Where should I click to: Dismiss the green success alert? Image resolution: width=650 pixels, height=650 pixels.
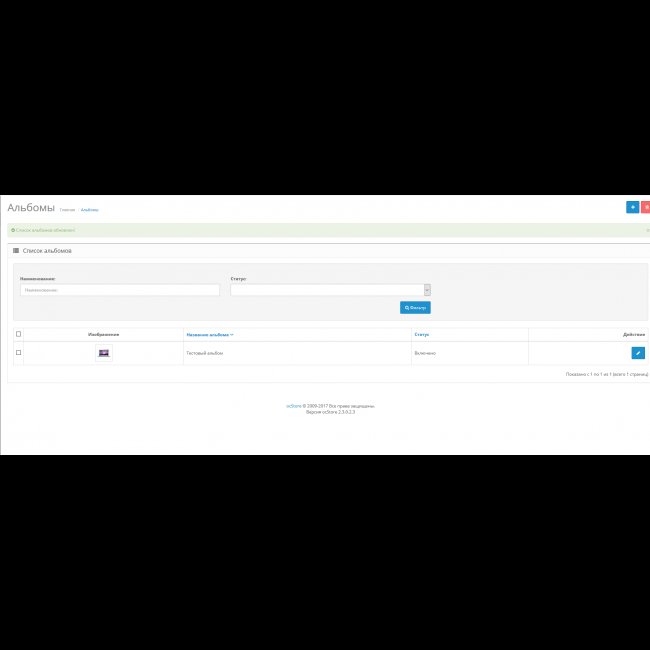(647, 230)
